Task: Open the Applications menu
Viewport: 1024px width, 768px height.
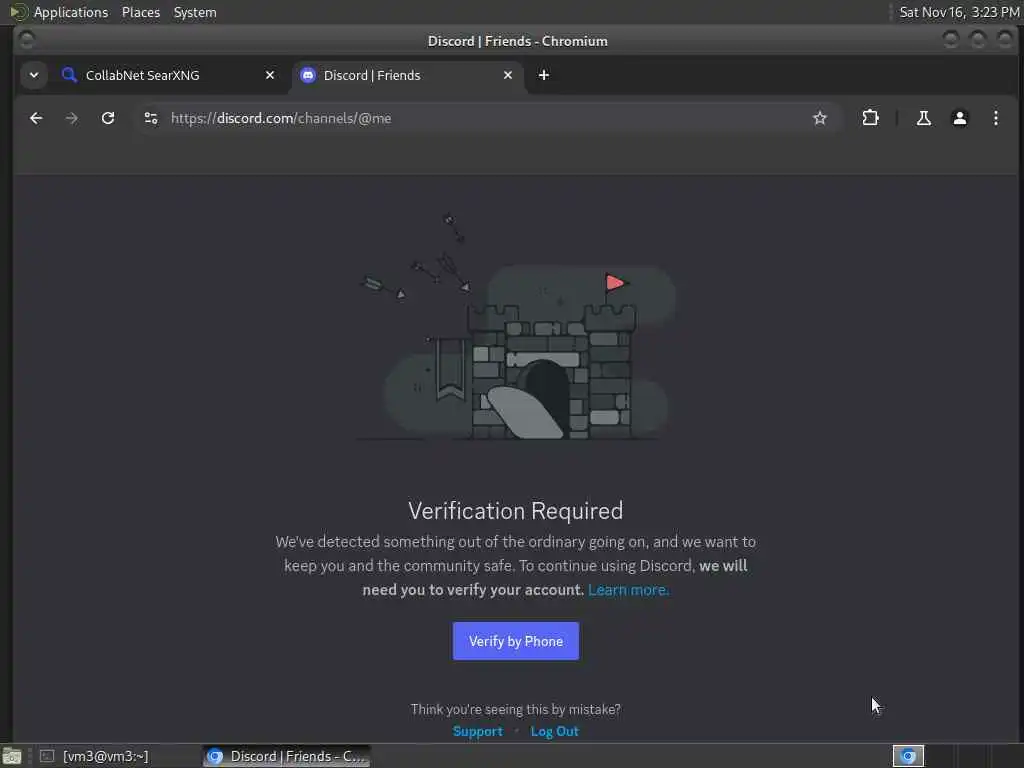Action: tap(71, 12)
